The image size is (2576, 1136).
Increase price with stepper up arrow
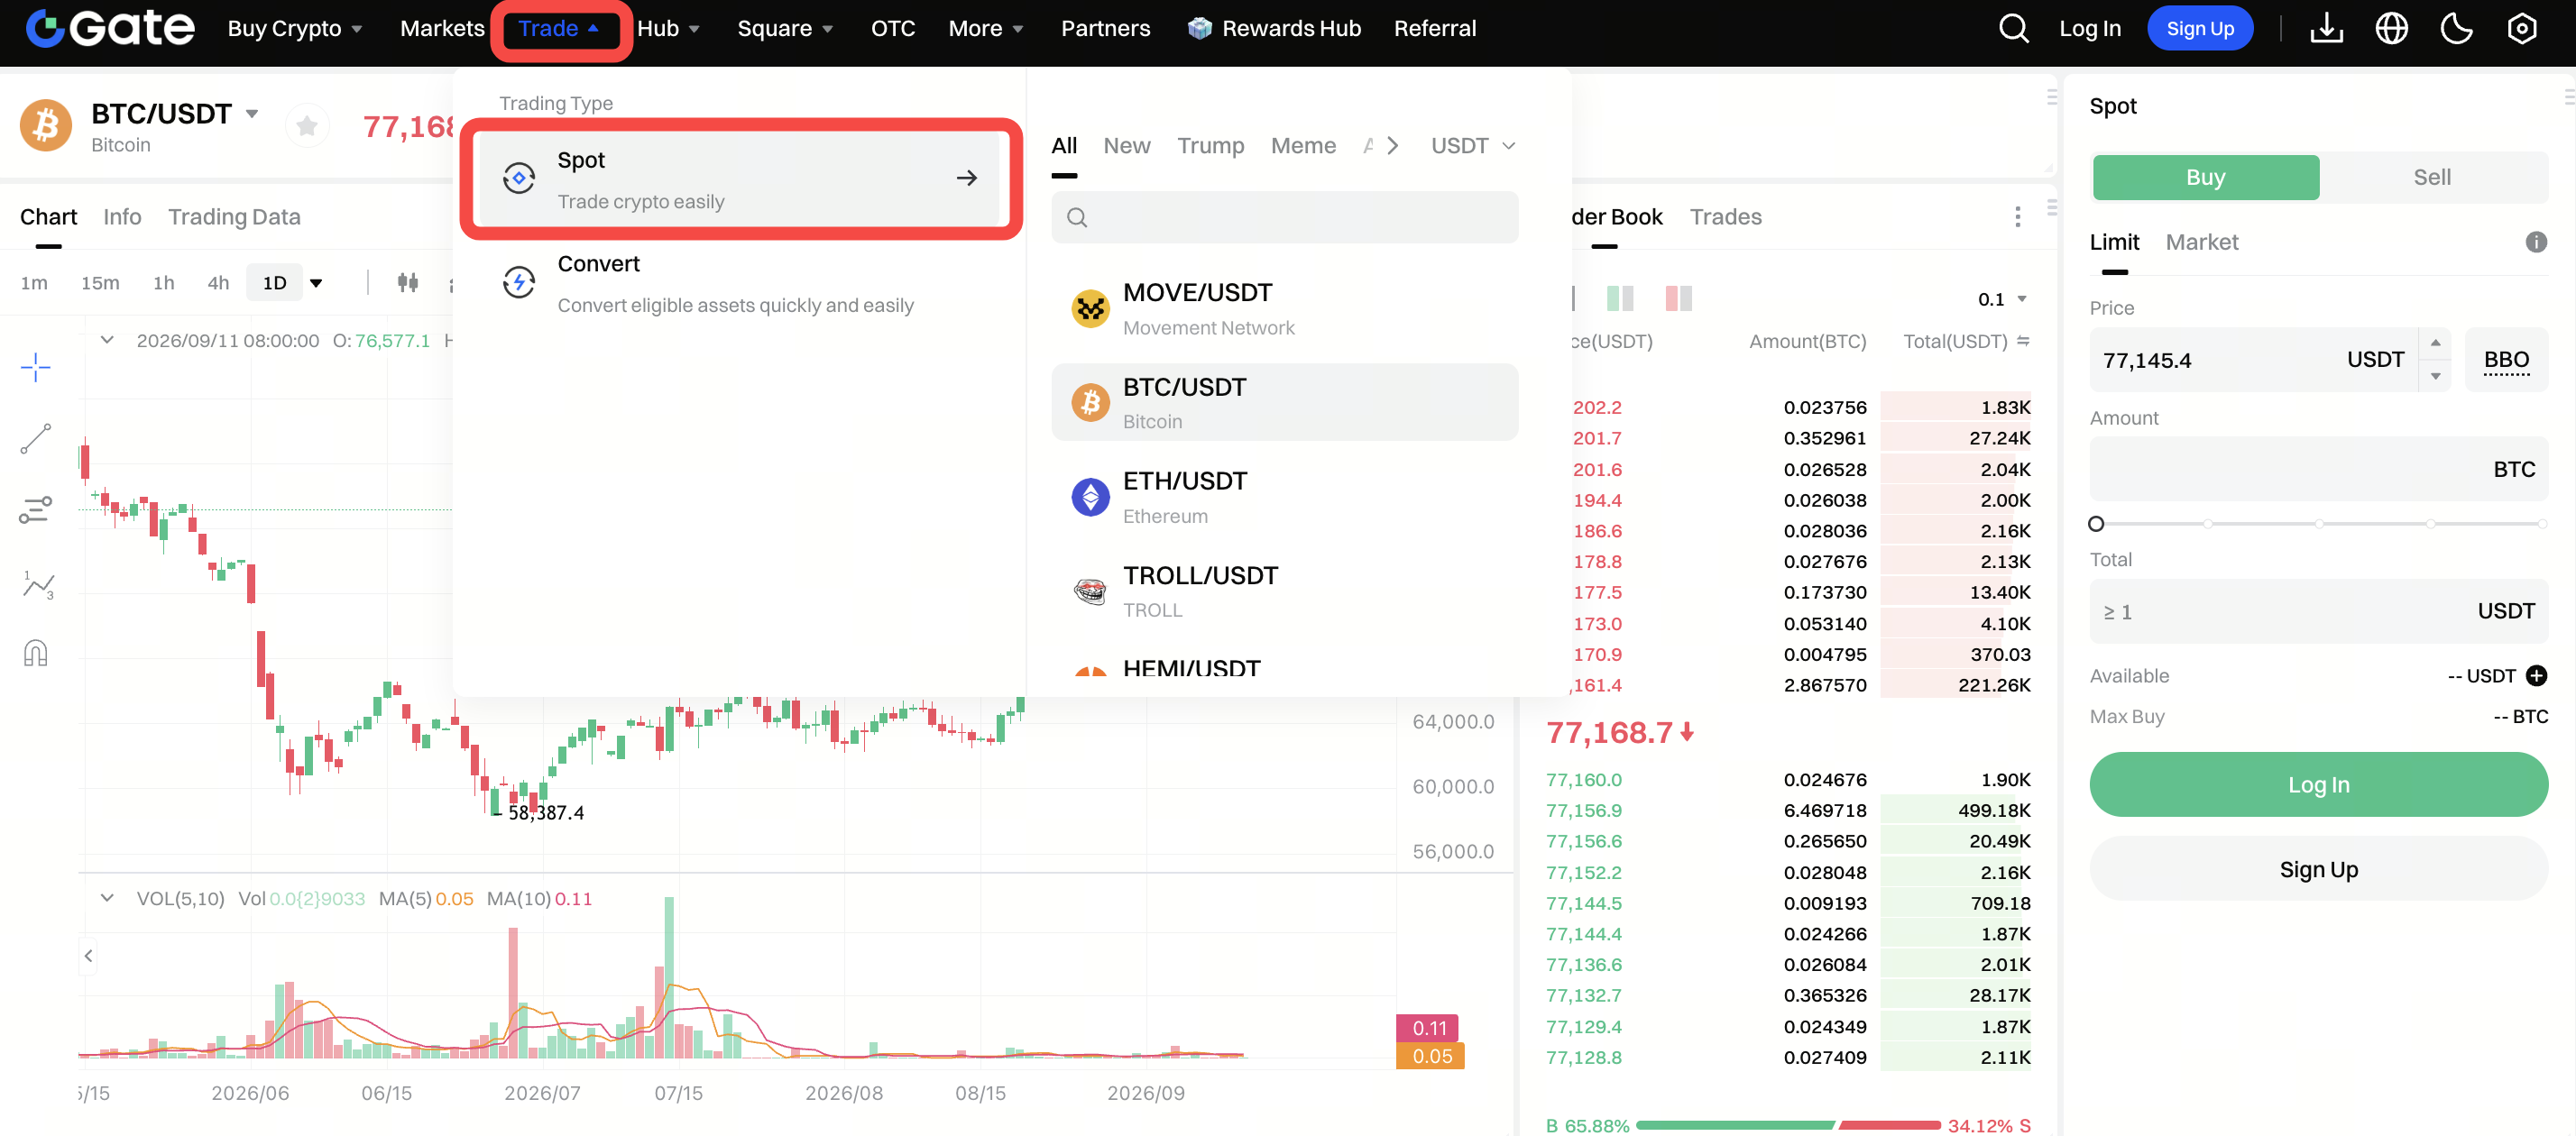pyautogui.click(x=2435, y=343)
